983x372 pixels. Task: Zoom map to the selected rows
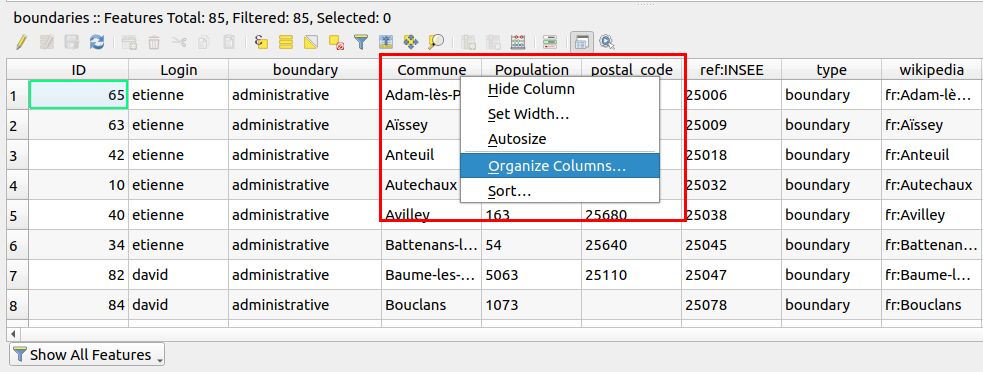(436, 42)
